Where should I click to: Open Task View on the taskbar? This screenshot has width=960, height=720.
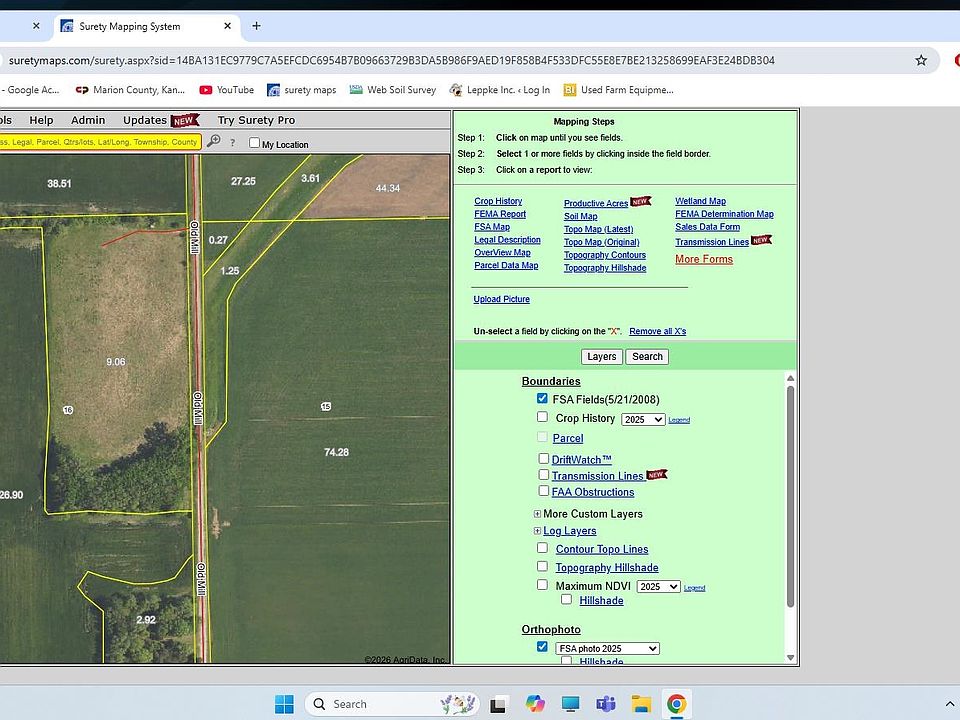pyautogui.click(x=498, y=704)
